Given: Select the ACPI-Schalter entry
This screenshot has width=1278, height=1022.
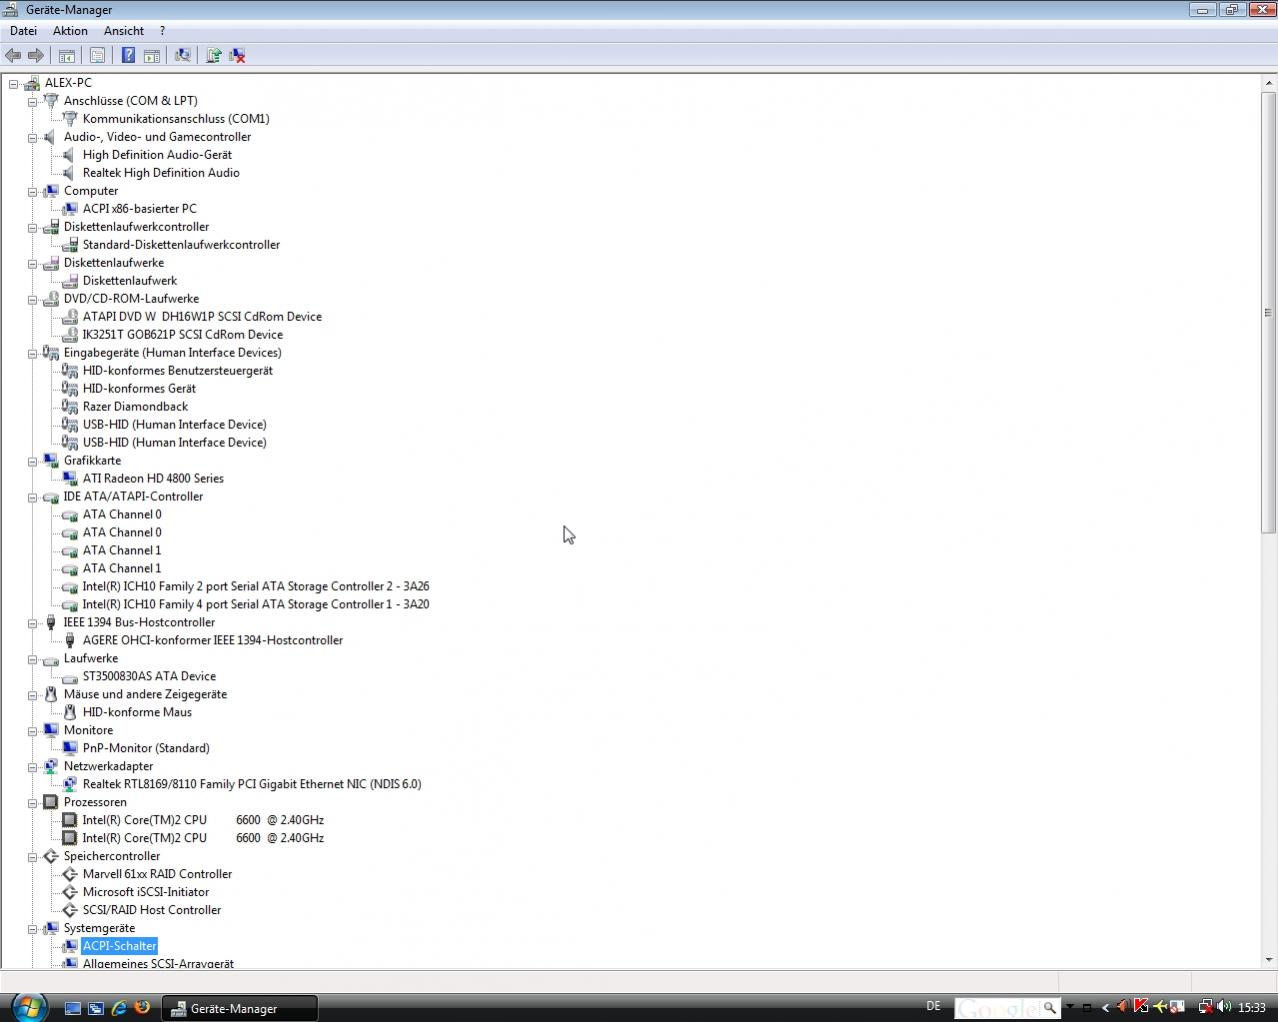Looking at the screenshot, I should pos(119,946).
